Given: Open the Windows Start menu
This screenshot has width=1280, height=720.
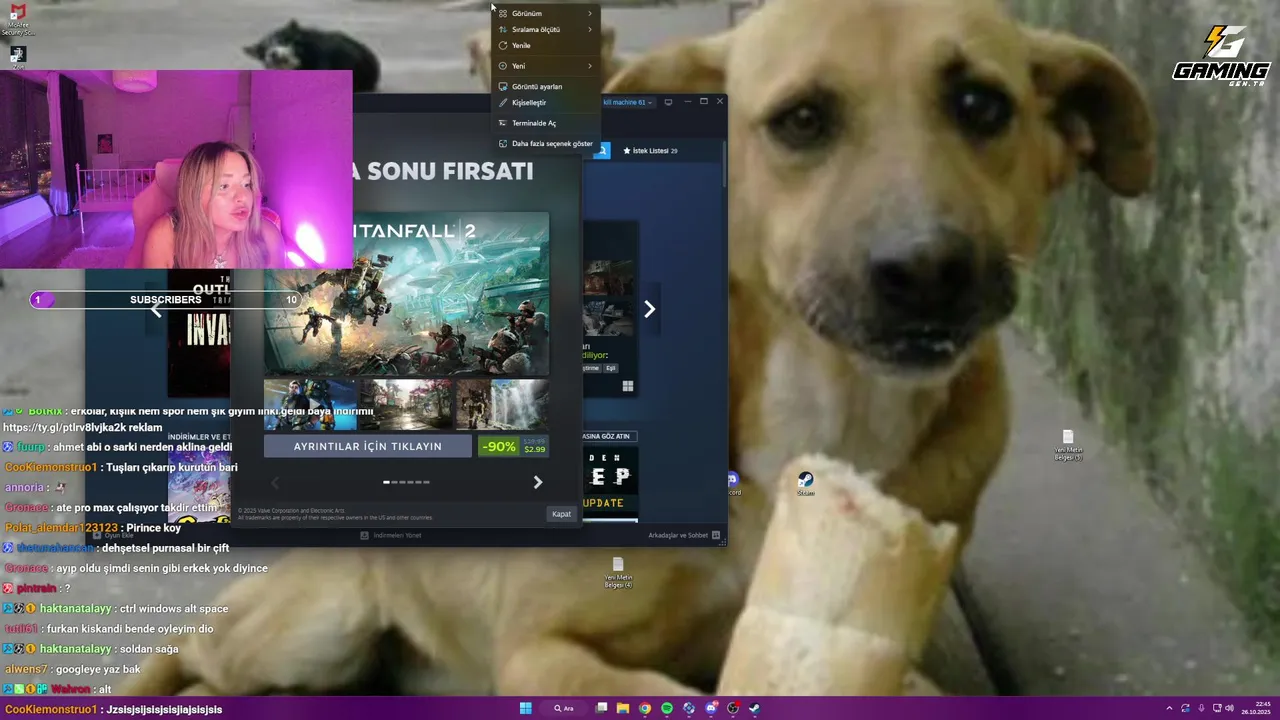Looking at the screenshot, I should (x=525, y=708).
